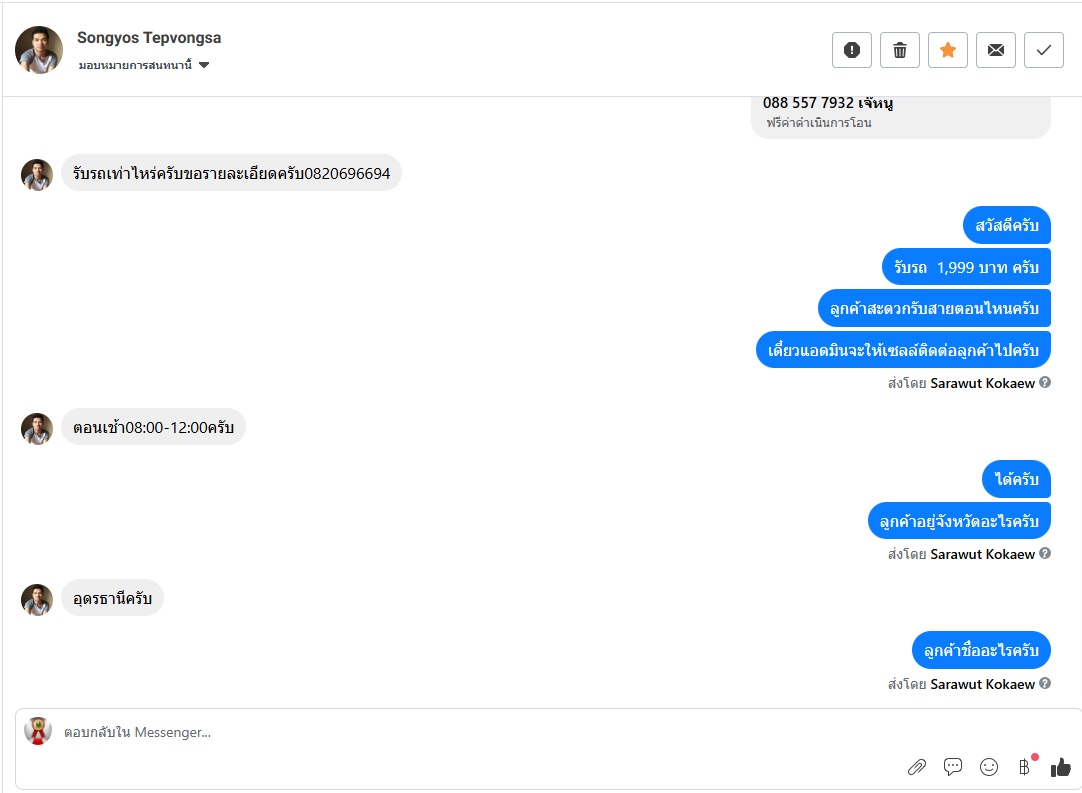Select message containing phone 0820696694

click(x=231, y=173)
